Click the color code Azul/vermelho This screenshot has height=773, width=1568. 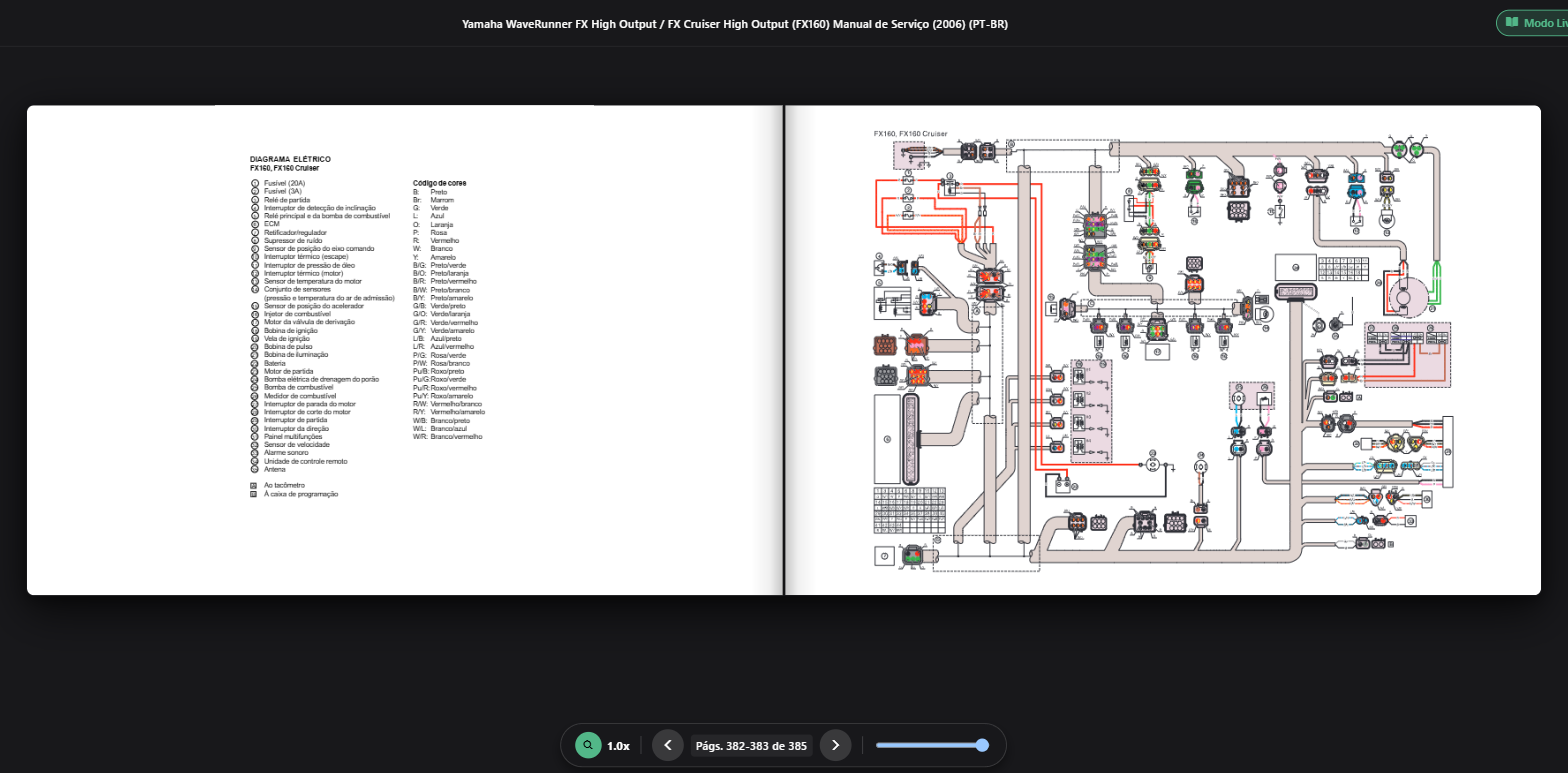pos(452,346)
